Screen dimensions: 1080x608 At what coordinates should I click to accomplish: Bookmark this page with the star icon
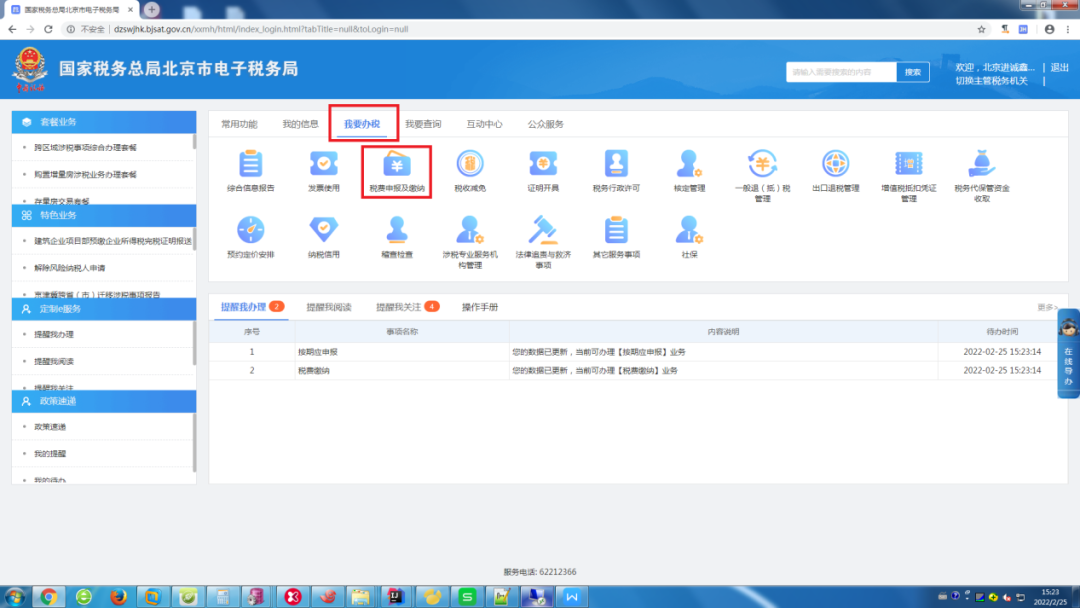pyautogui.click(x=982, y=29)
